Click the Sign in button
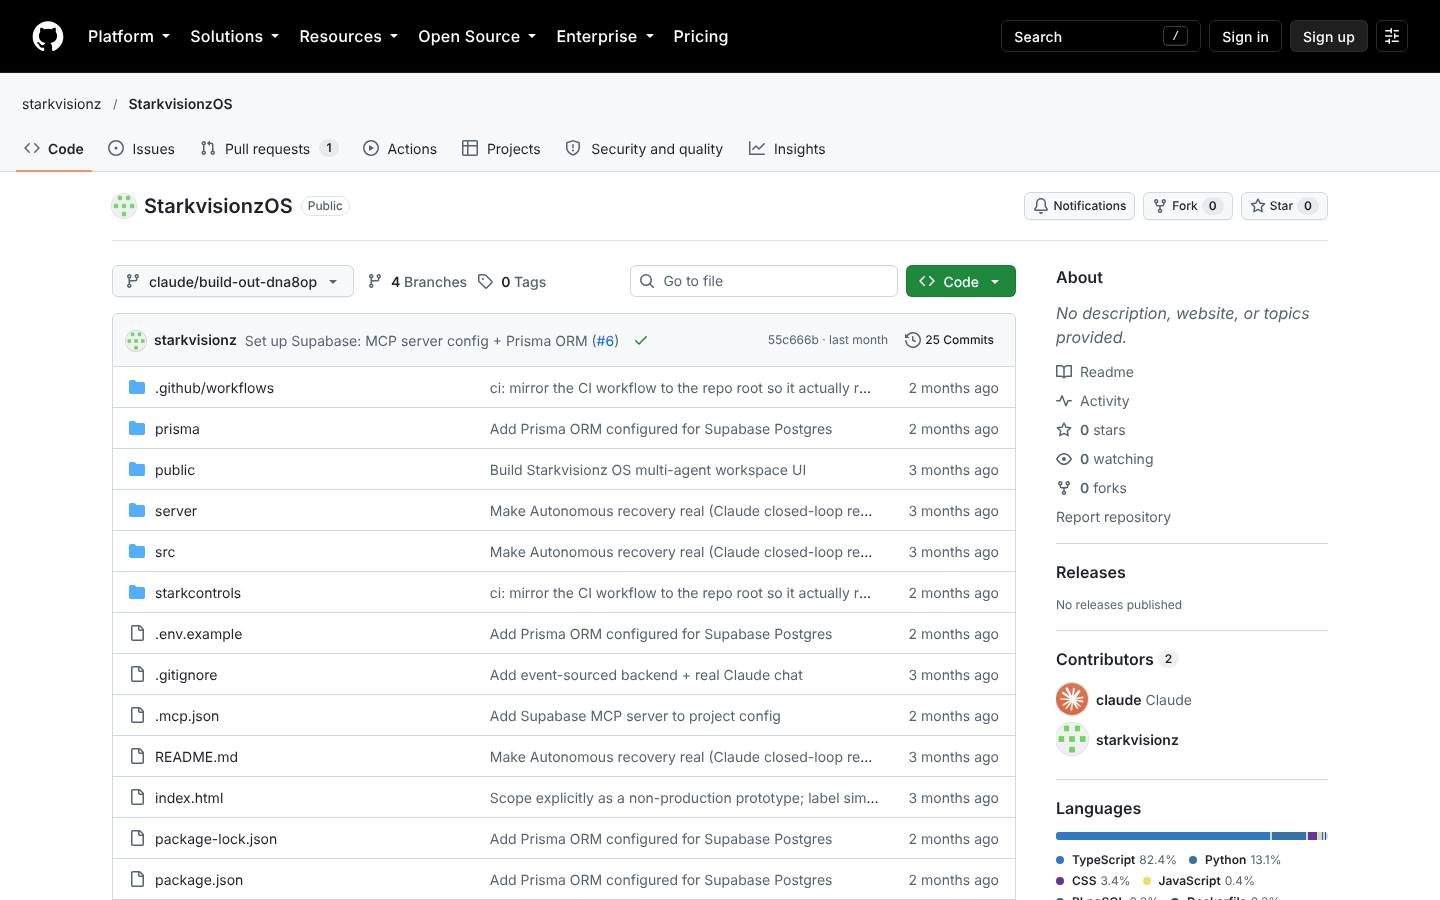The height and width of the screenshot is (900, 1440). click(1245, 36)
